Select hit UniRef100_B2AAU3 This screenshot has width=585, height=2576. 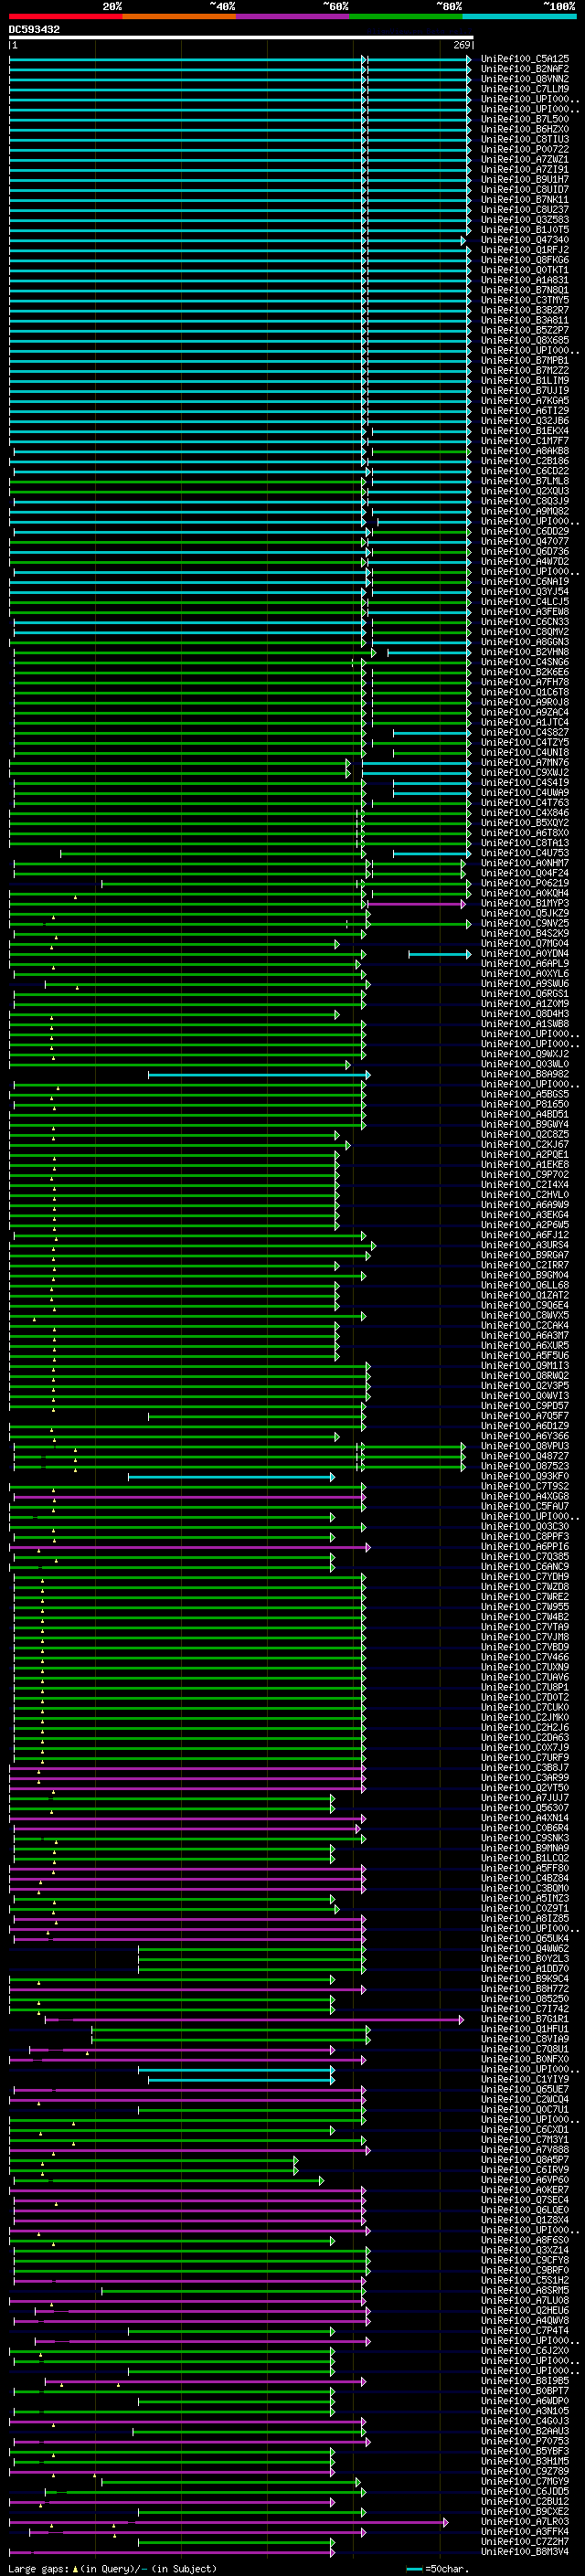(525, 2431)
